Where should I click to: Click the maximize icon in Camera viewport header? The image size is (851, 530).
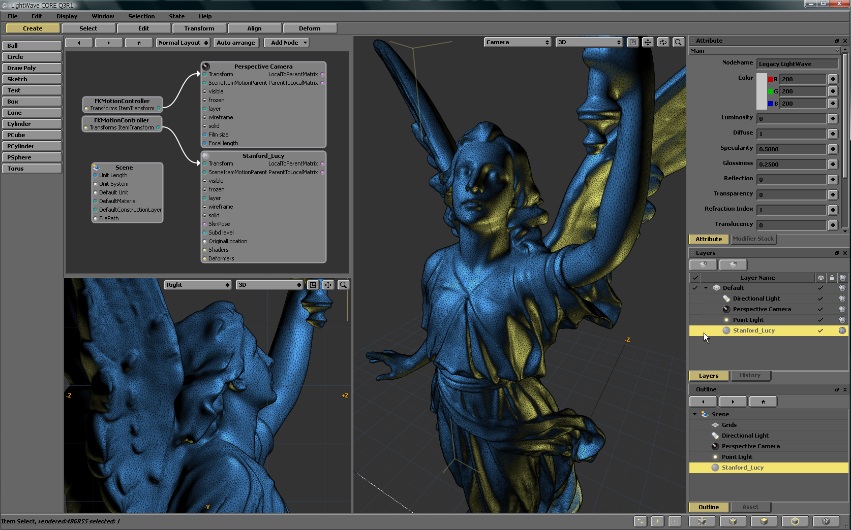[x=633, y=42]
